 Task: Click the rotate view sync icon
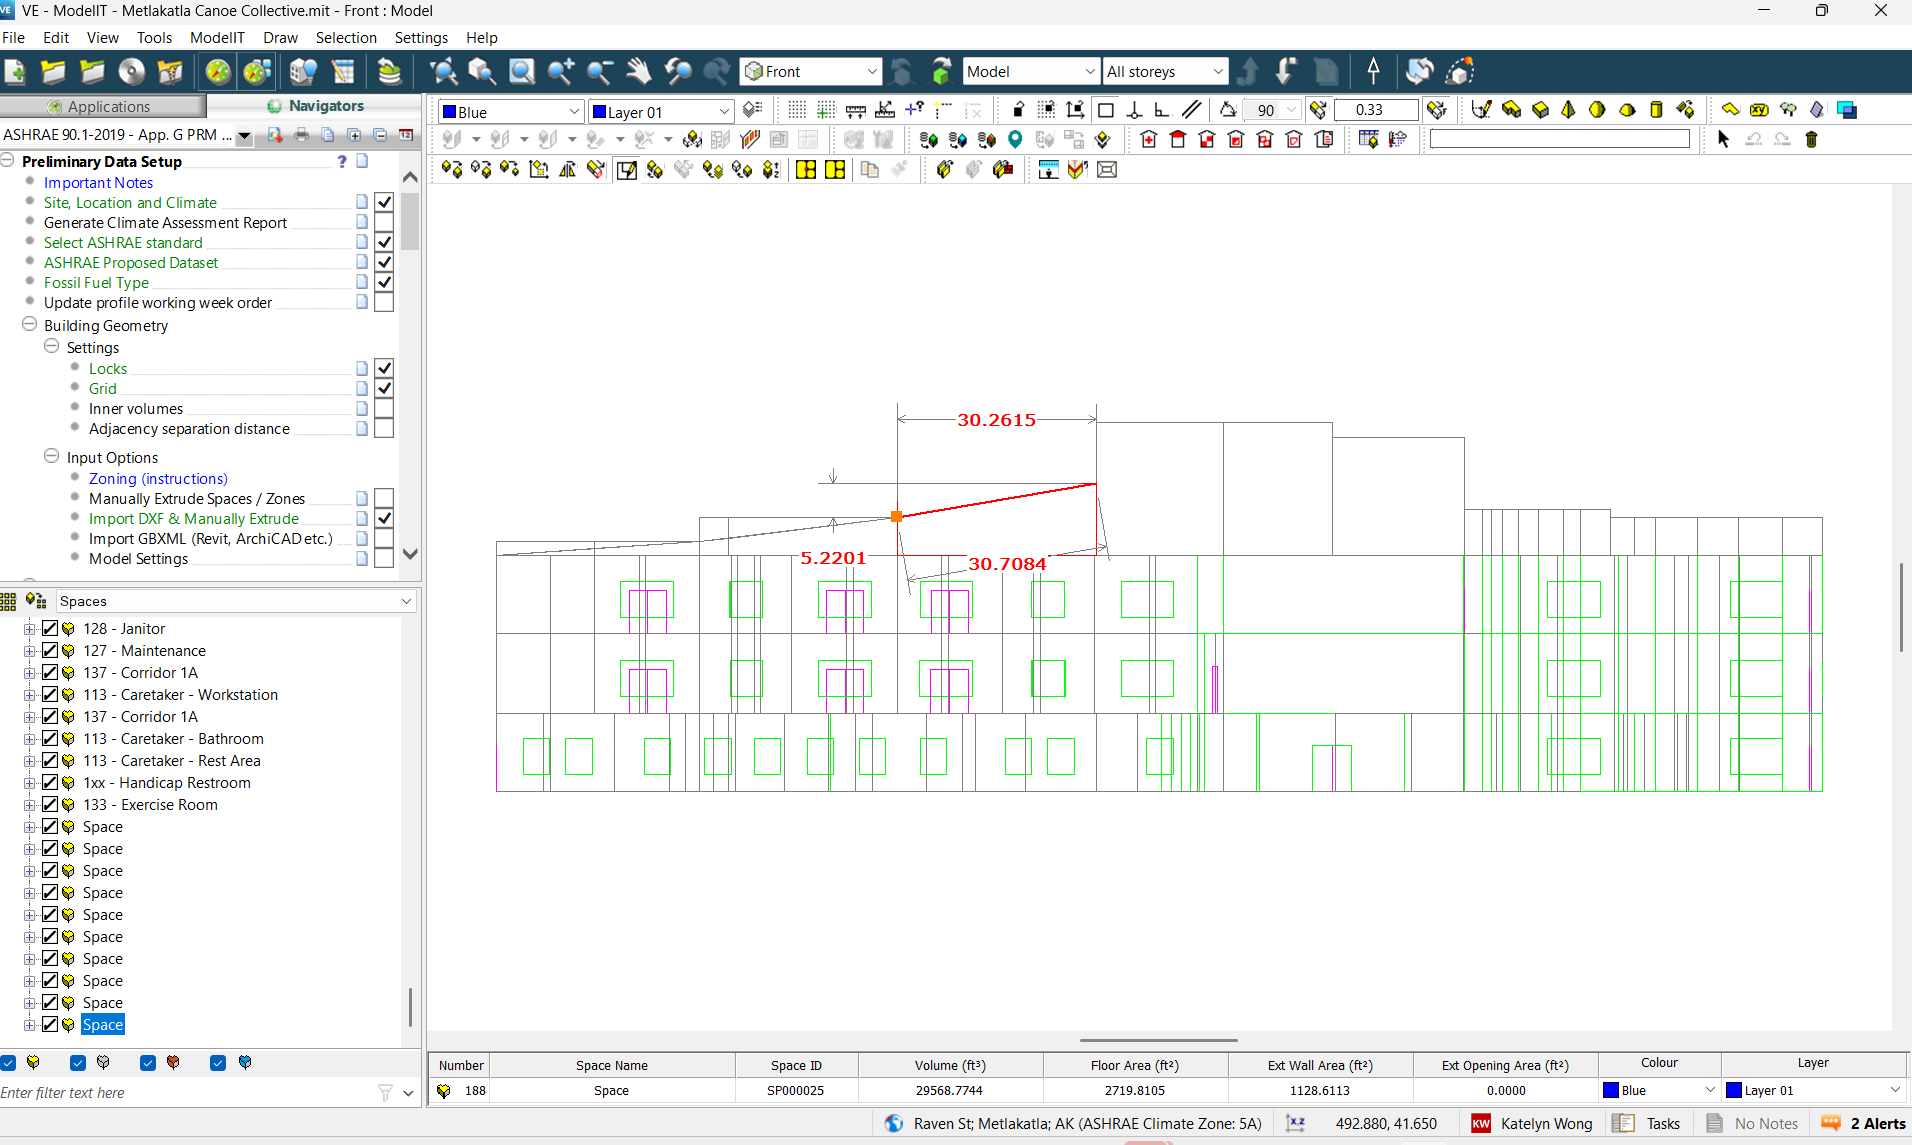pyautogui.click(x=1419, y=71)
